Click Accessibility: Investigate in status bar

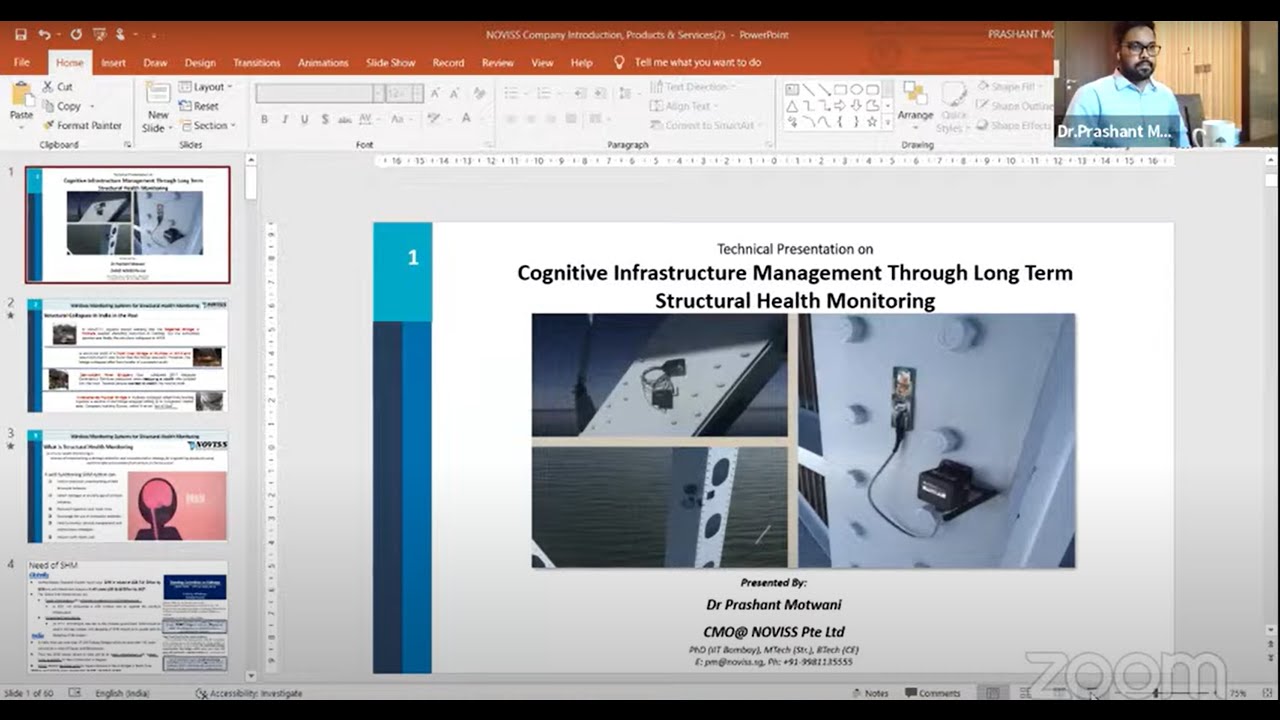click(249, 693)
